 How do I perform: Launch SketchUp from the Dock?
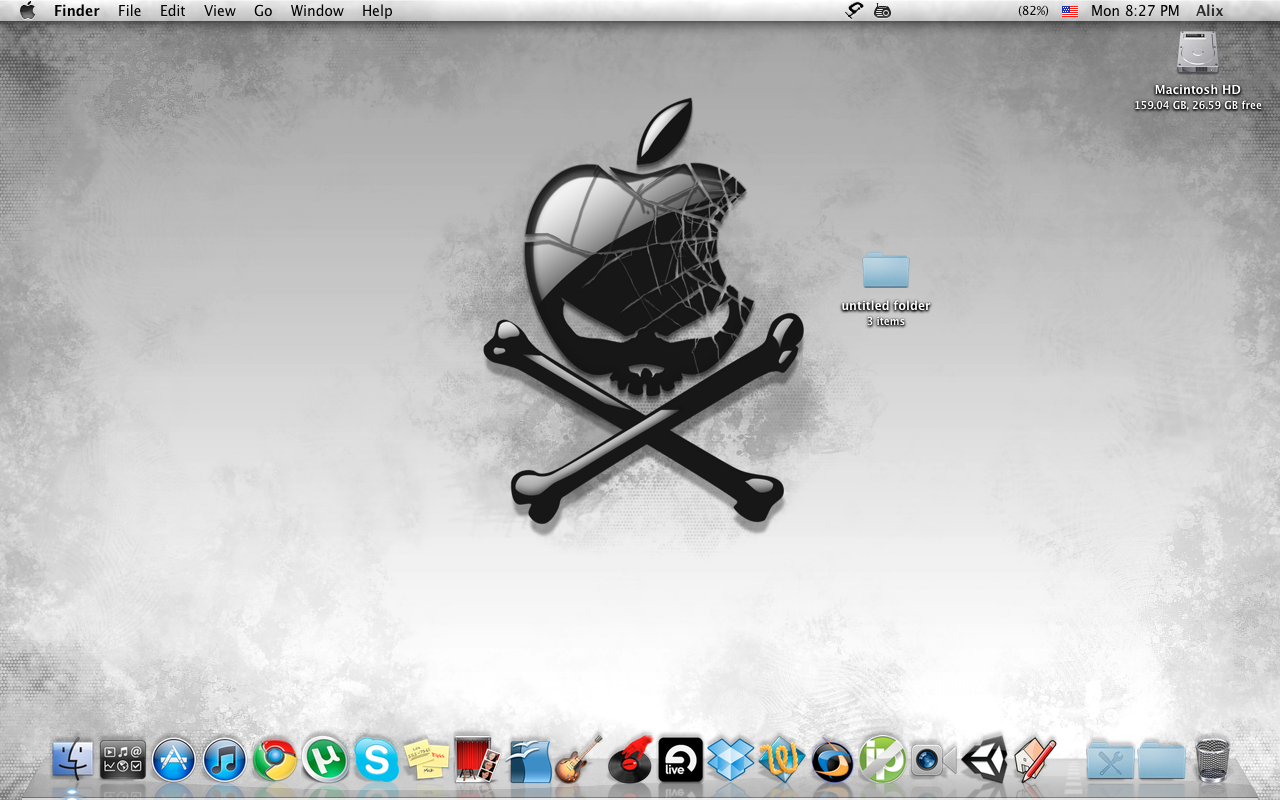pyautogui.click(x=1035, y=760)
